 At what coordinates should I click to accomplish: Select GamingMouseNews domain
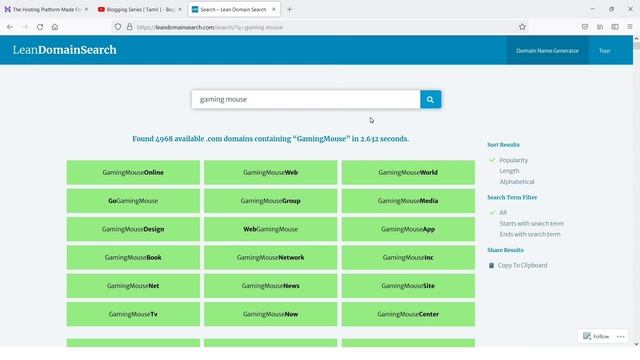(x=271, y=286)
